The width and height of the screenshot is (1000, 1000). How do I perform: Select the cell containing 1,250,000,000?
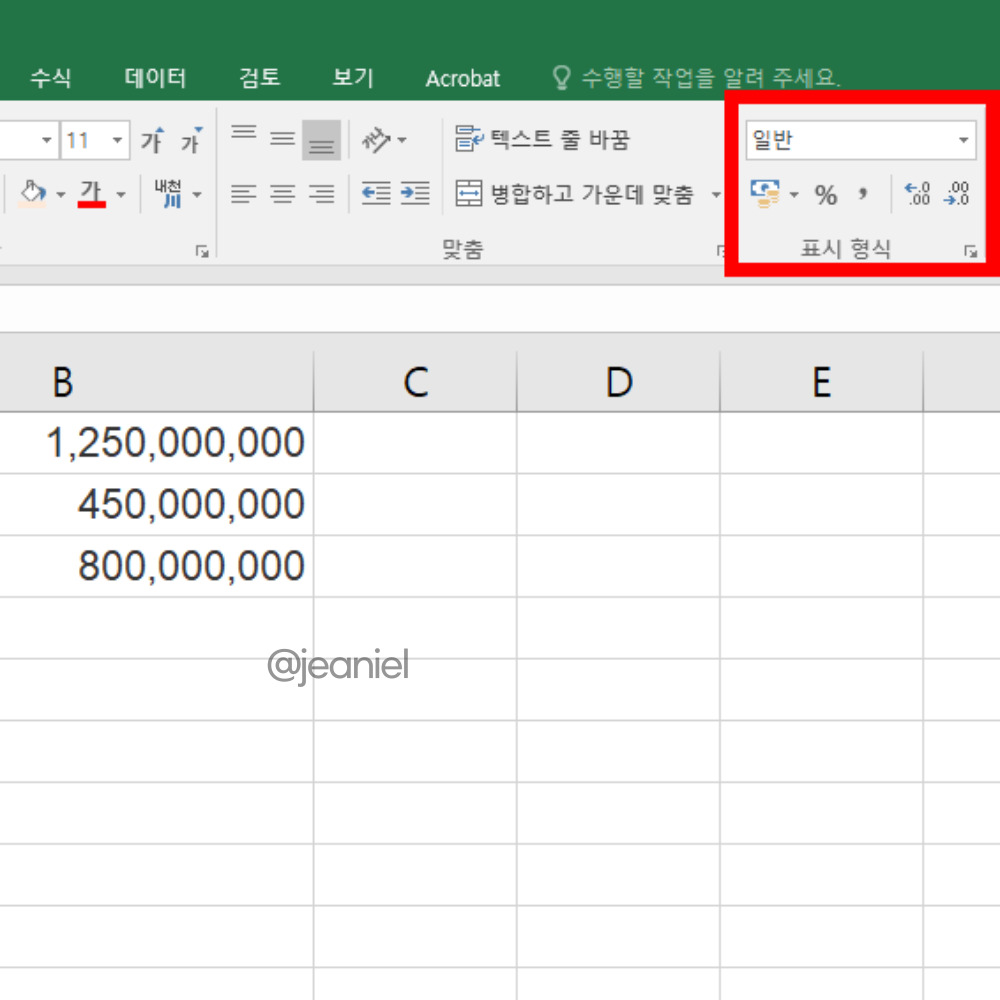click(156, 443)
